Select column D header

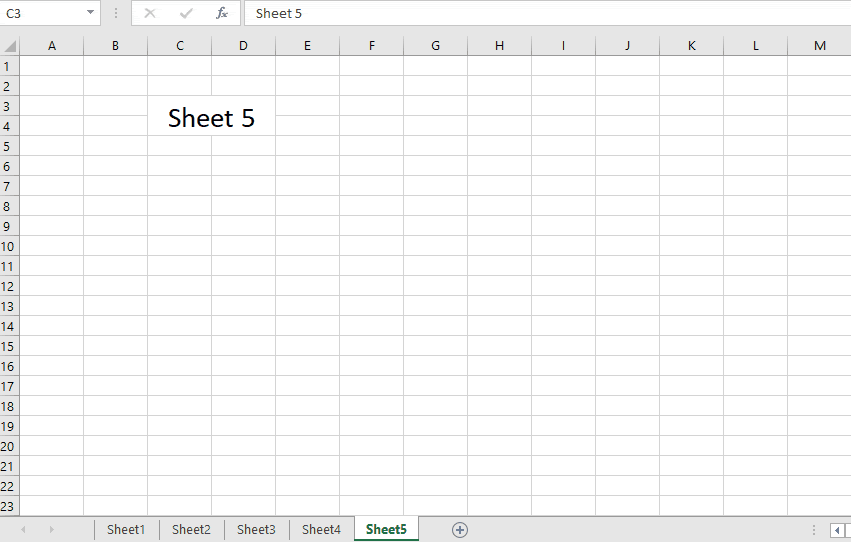(243, 46)
